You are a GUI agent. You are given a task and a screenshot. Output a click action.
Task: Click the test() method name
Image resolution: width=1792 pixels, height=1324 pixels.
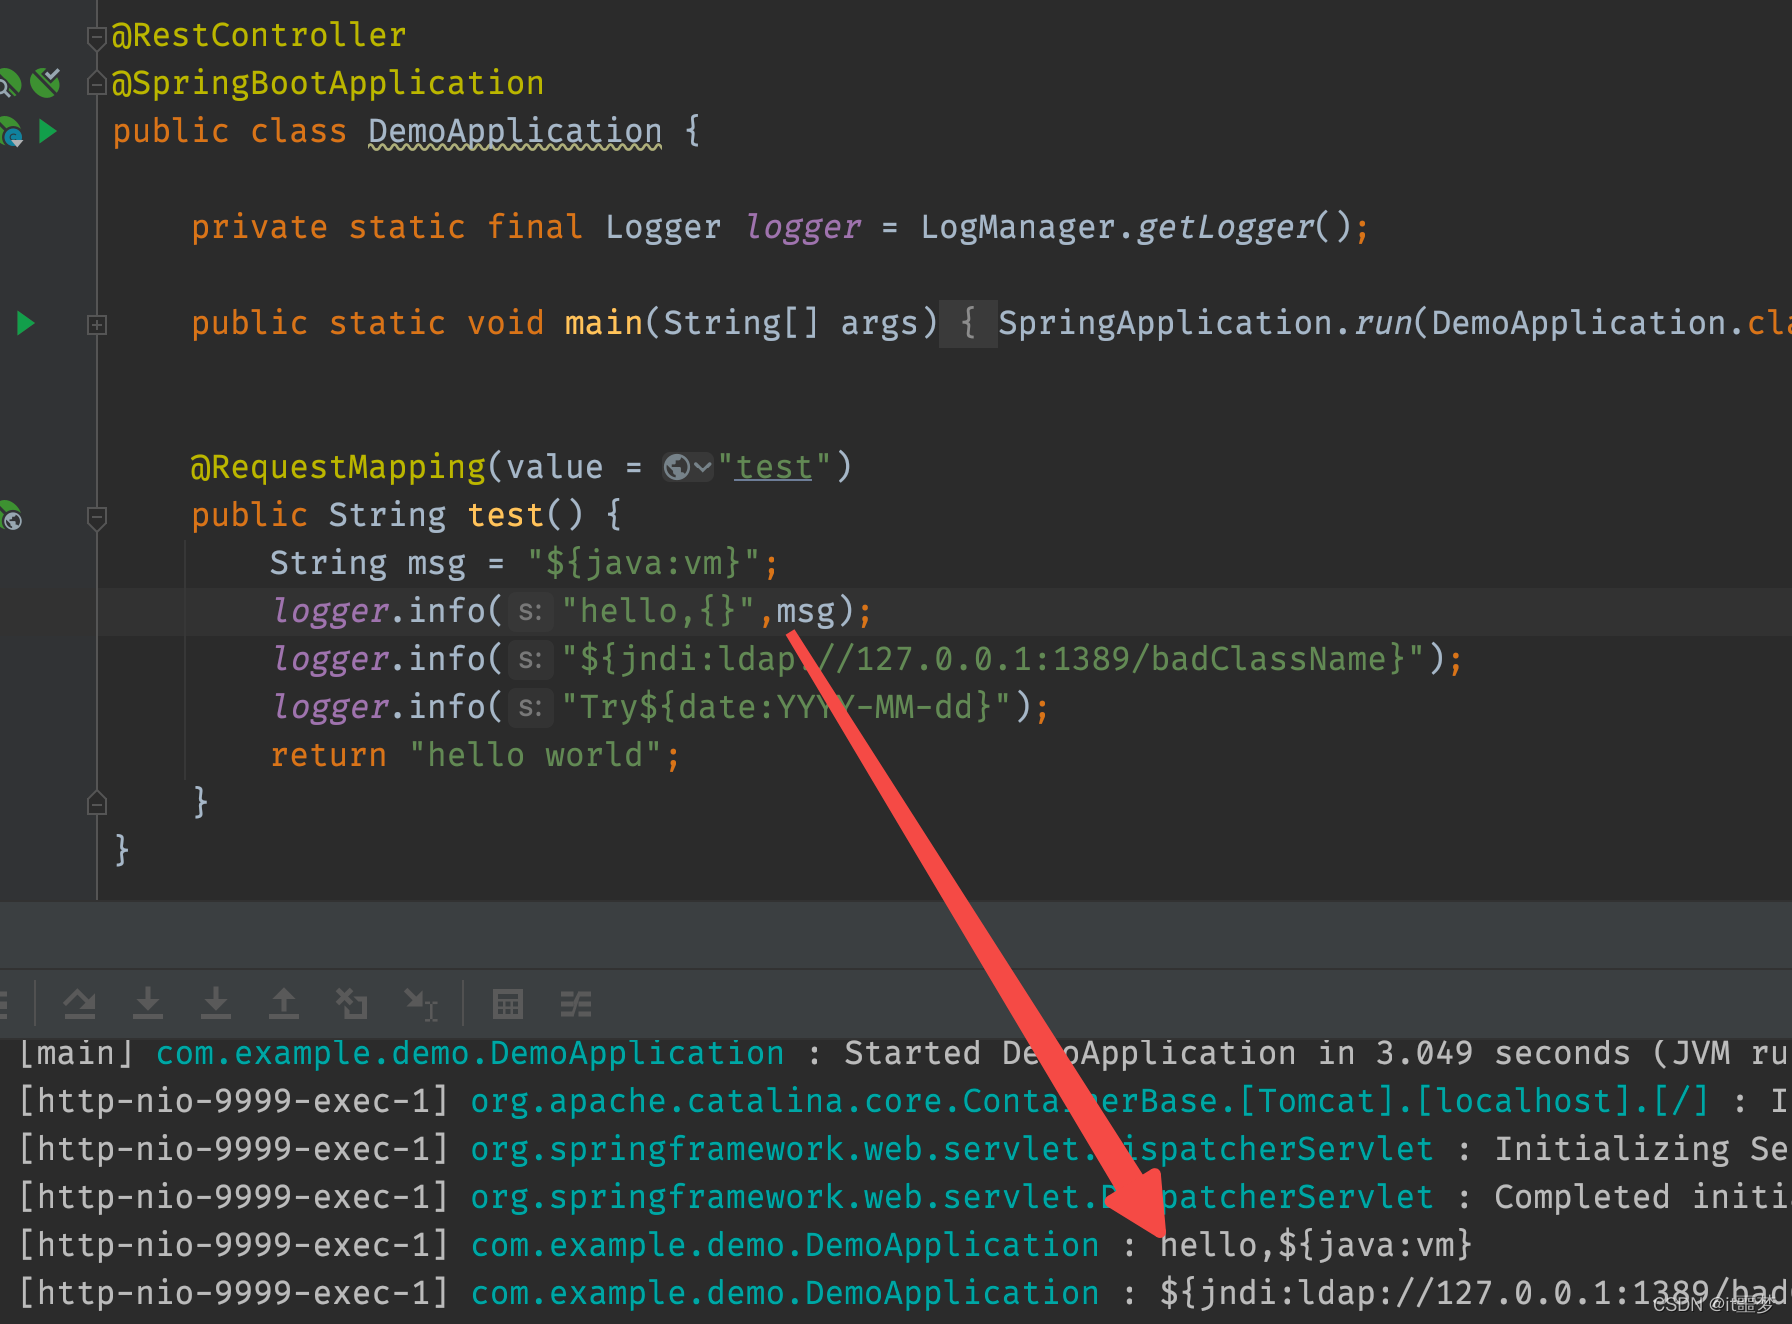point(505,515)
